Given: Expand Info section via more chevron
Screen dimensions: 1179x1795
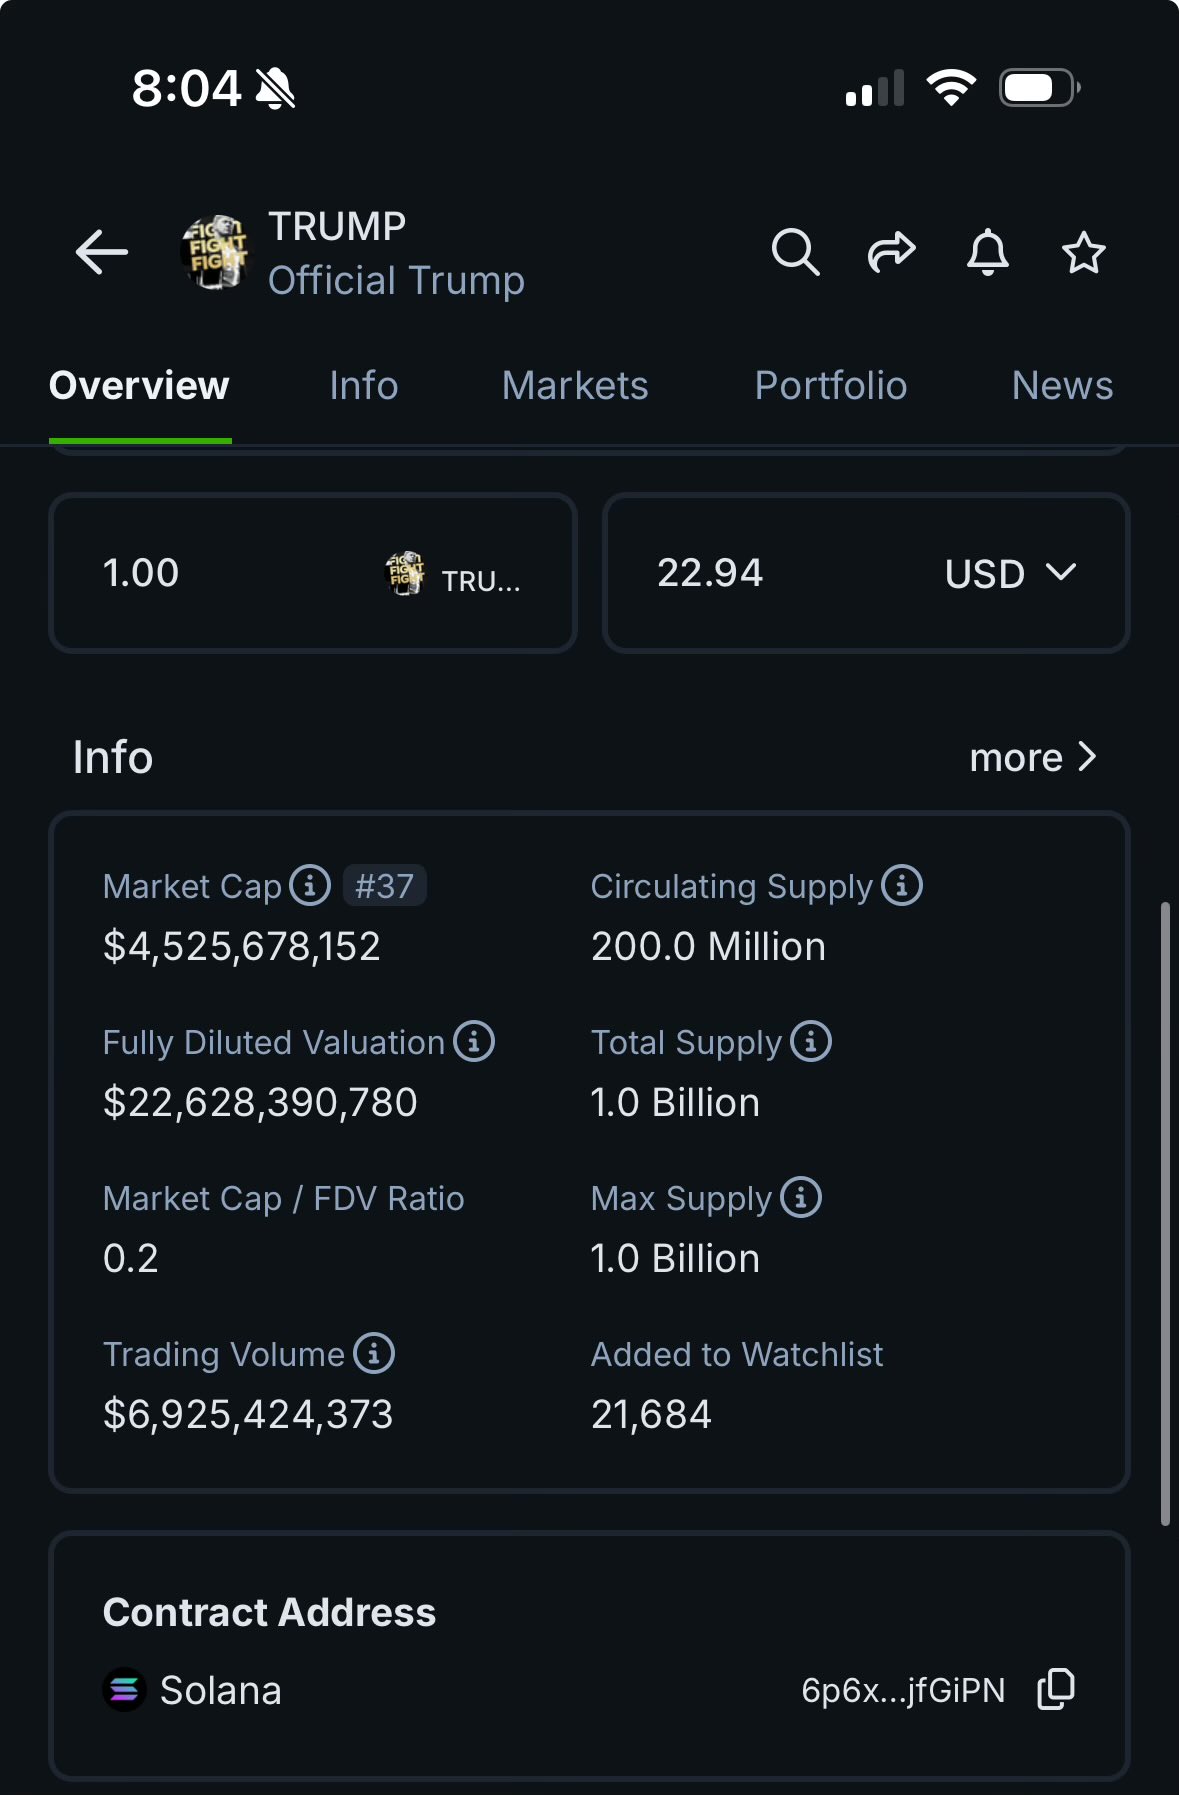Looking at the screenshot, I should (1034, 757).
